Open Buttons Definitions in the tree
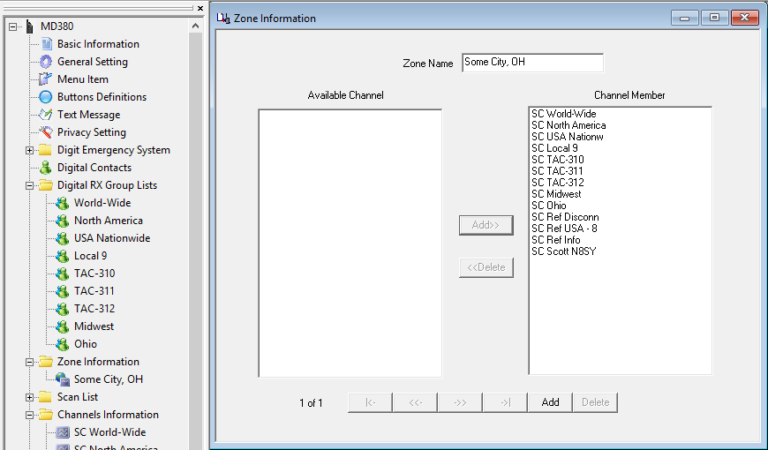 click(101, 97)
